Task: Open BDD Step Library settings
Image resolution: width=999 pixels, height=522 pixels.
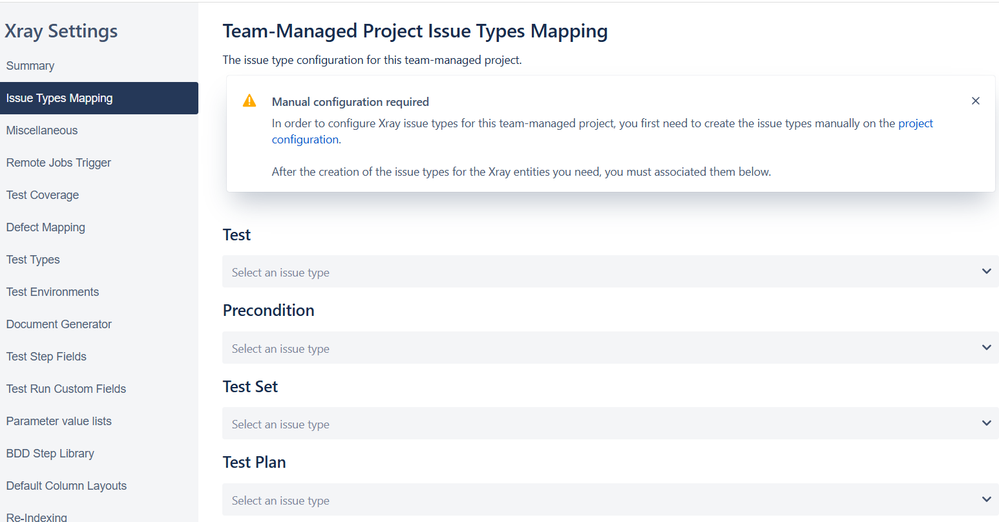Action: click(50, 453)
